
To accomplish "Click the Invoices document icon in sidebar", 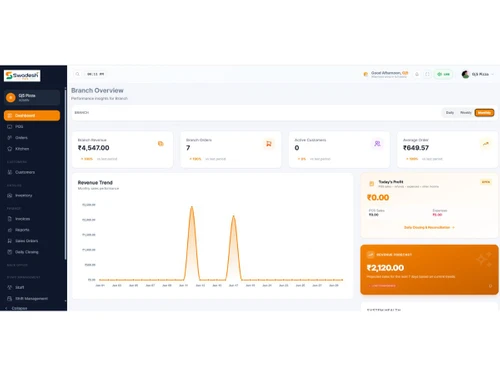I will coord(10,219).
